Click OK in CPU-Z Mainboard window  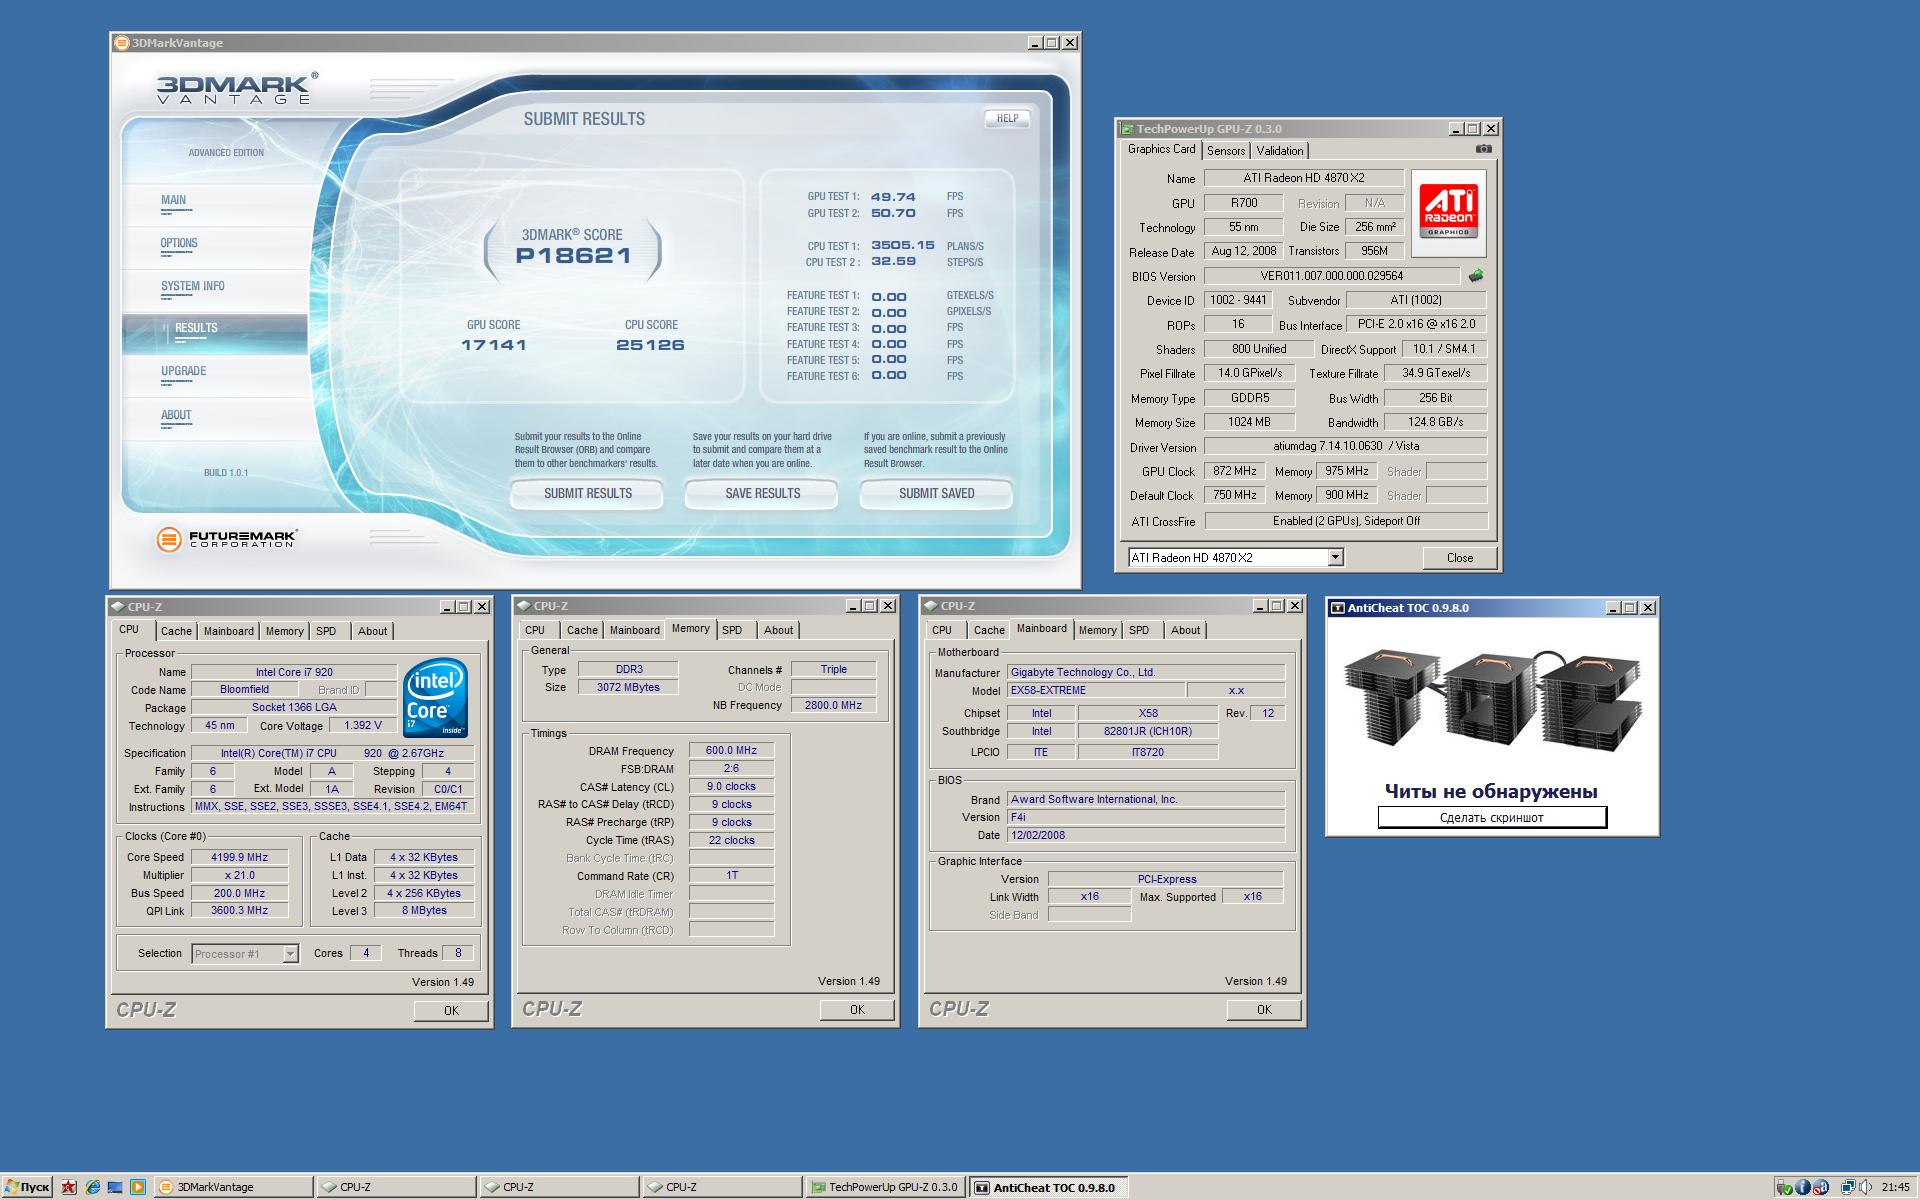[1264, 1010]
